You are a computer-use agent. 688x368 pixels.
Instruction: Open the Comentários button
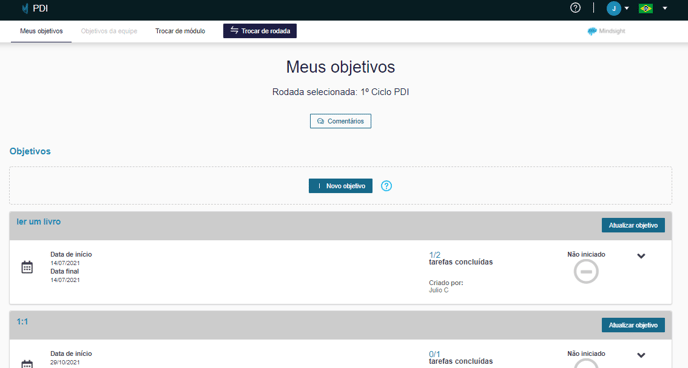pyautogui.click(x=340, y=121)
